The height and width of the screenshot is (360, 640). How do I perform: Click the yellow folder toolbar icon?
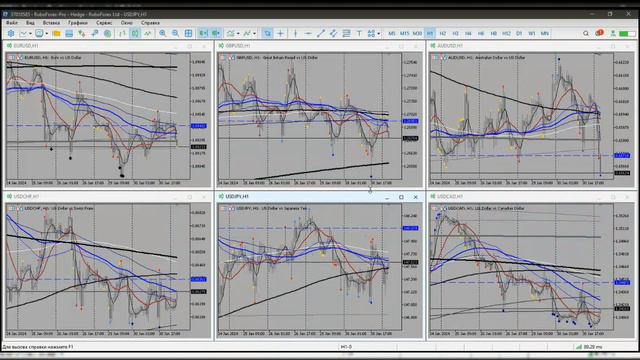tap(56, 33)
